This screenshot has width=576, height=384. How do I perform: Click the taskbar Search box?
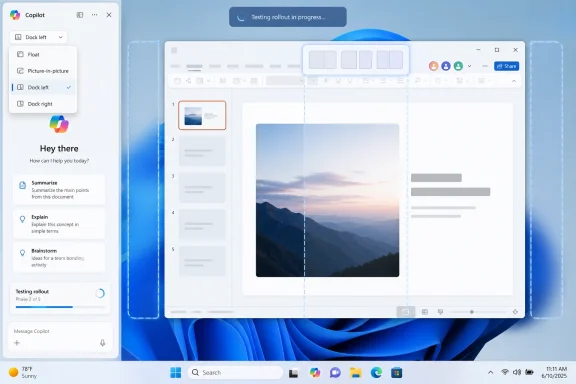tap(235, 373)
